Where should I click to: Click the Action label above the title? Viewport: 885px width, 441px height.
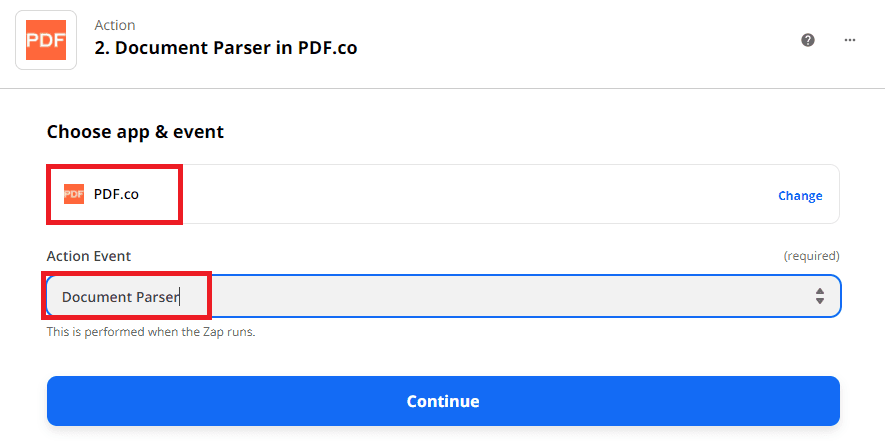pyautogui.click(x=115, y=25)
